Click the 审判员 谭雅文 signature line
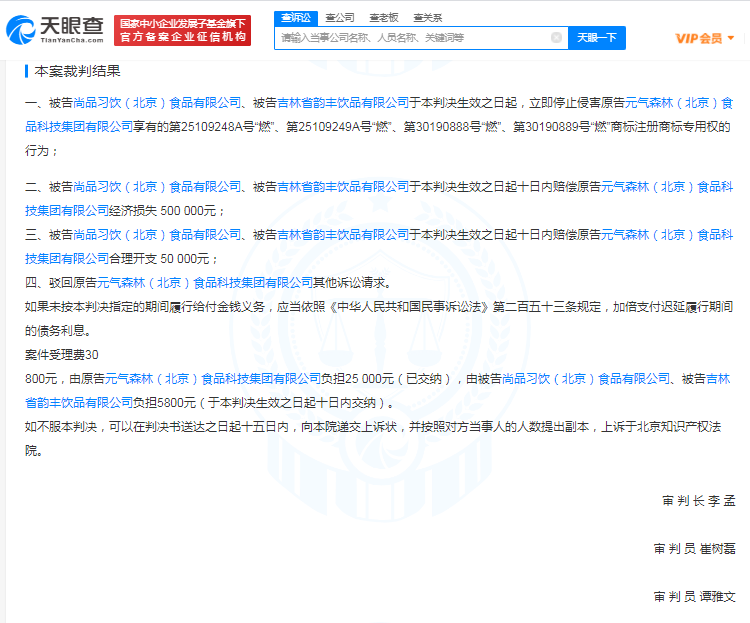 pos(695,597)
